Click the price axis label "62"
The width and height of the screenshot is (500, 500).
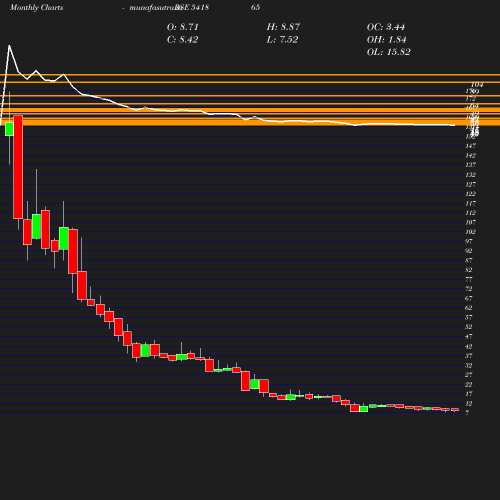(x=469, y=308)
